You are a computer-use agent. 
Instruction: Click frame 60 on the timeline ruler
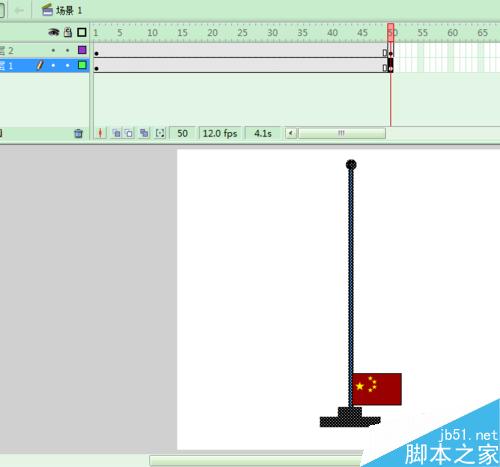(x=452, y=33)
